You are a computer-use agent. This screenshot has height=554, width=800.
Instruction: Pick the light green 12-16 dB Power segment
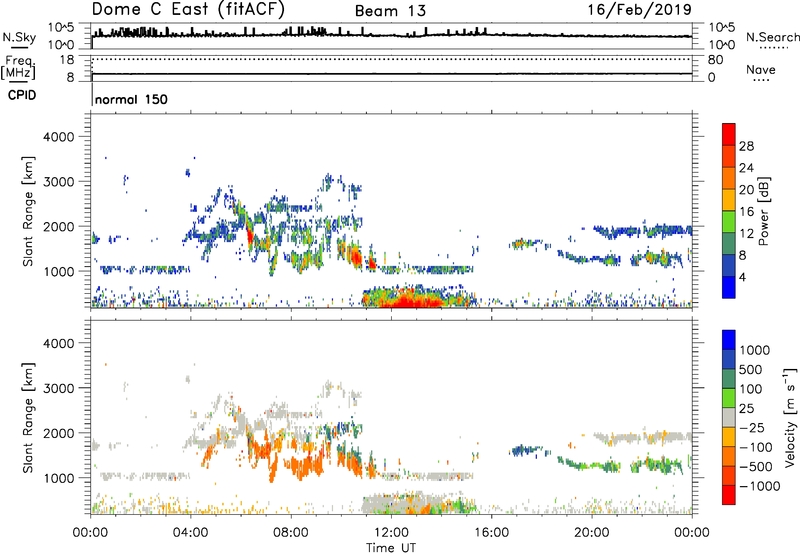729,221
